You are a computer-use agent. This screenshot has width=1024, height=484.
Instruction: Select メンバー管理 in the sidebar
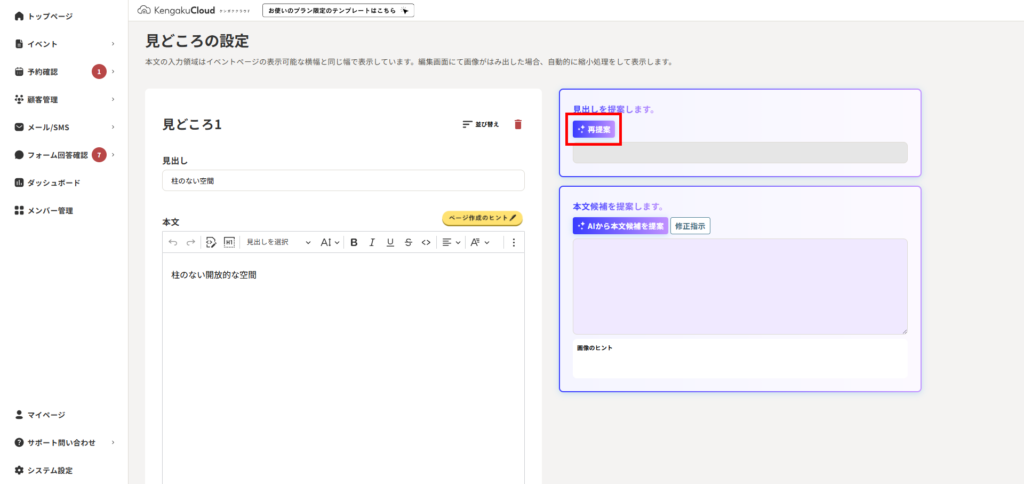click(x=50, y=211)
